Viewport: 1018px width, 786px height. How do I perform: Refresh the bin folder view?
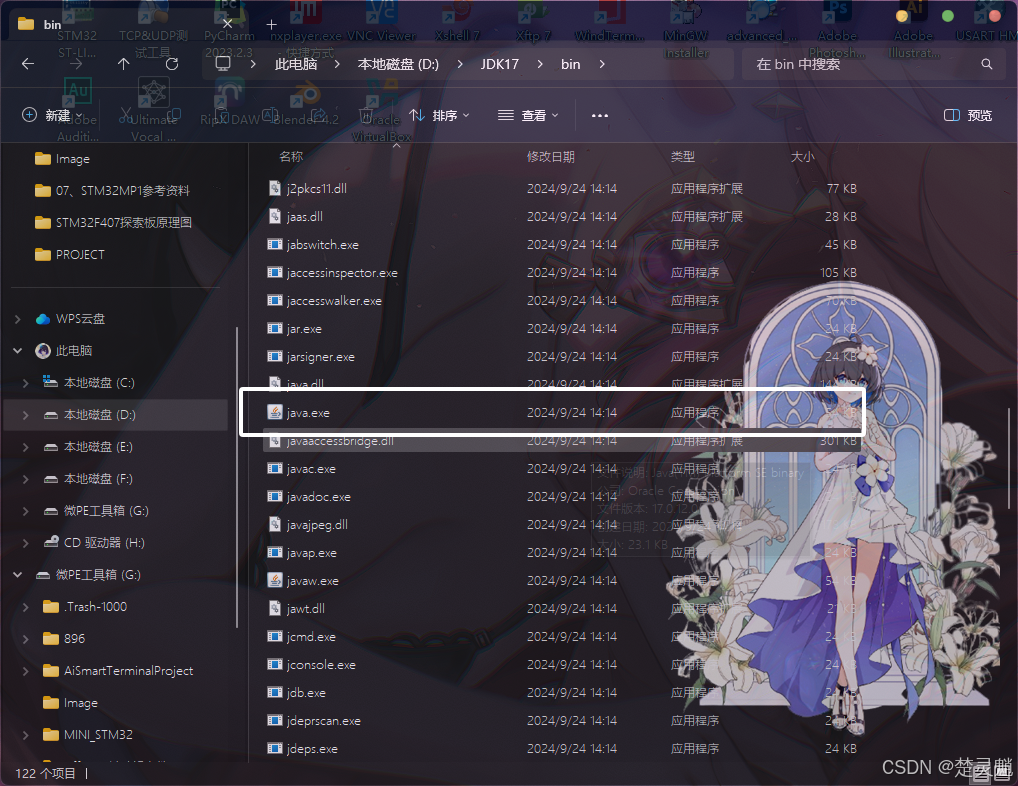point(171,64)
